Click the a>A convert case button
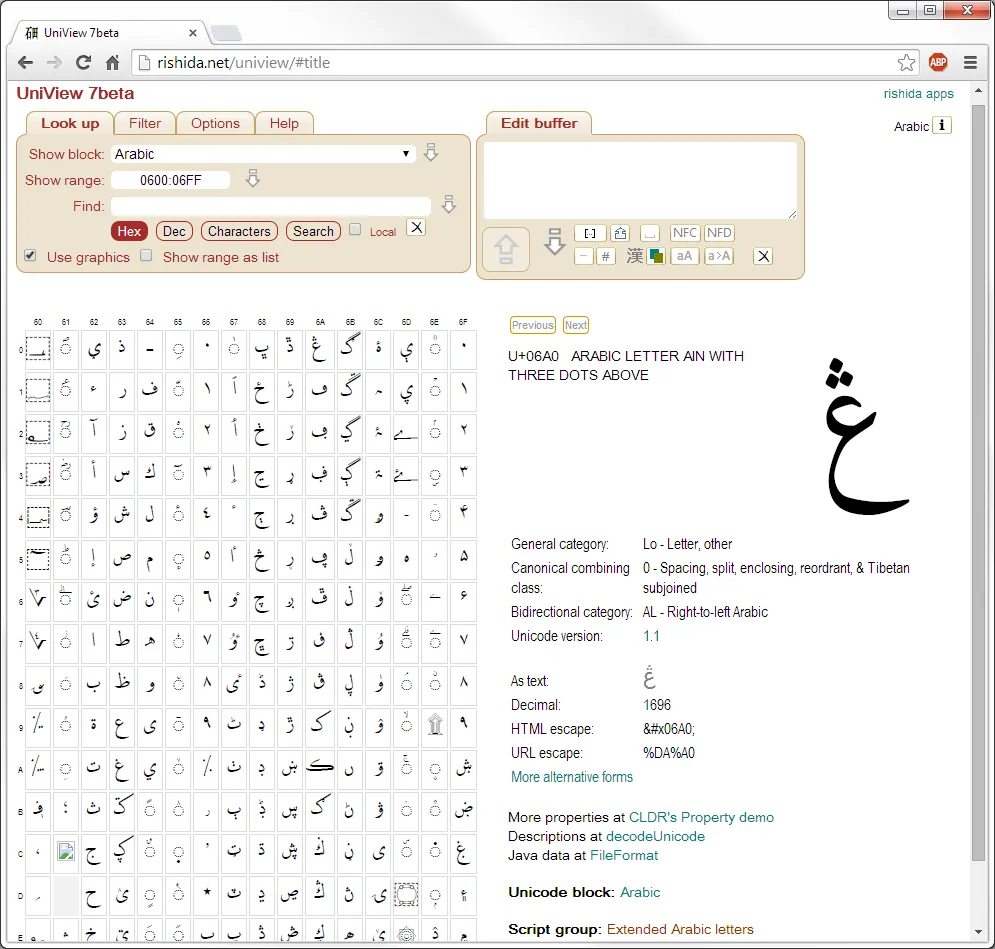995x949 pixels. pos(719,256)
